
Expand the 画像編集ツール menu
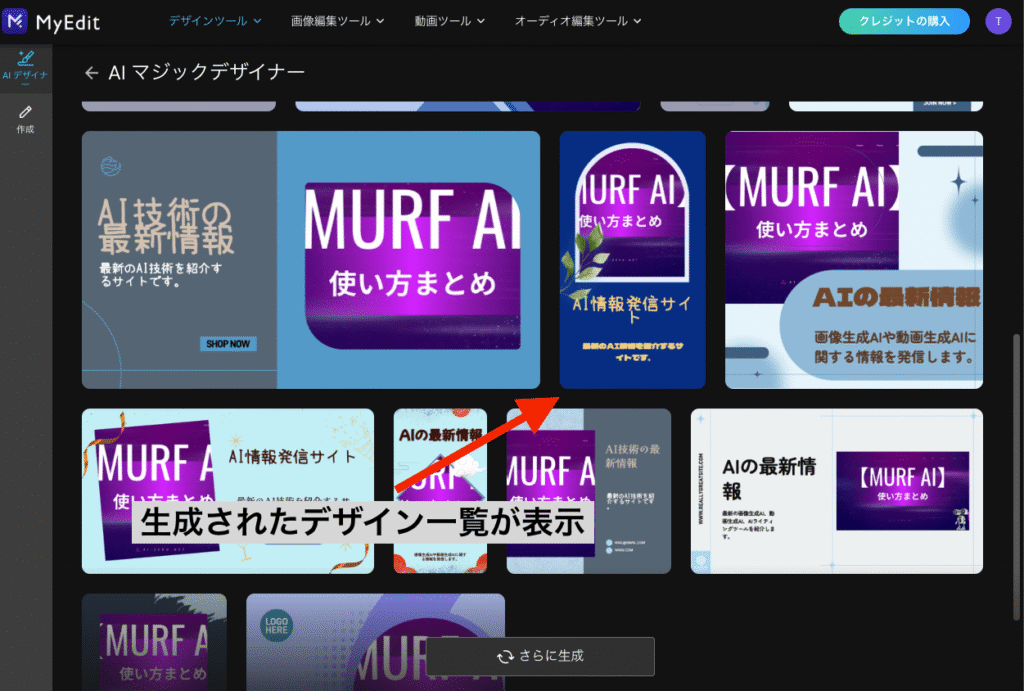(338, 22)
